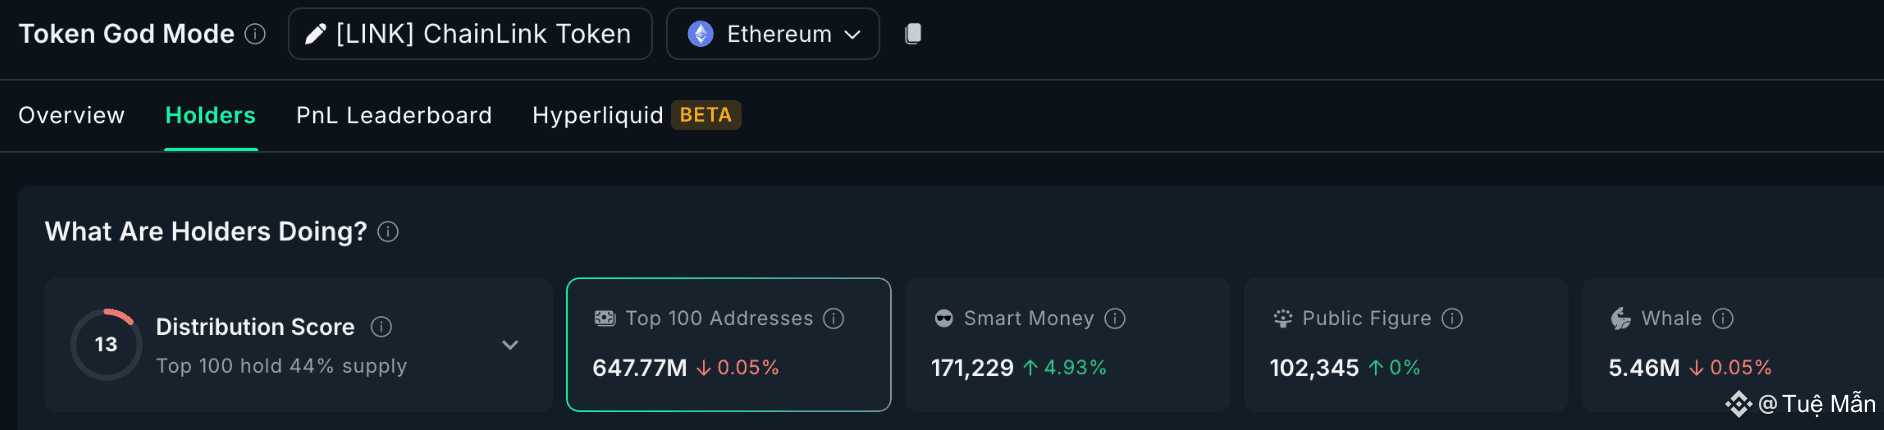This screenshot has height=430, width=1884.
Task: Open the Ethereum chain dropdown
Action: (x=773, y=34)
